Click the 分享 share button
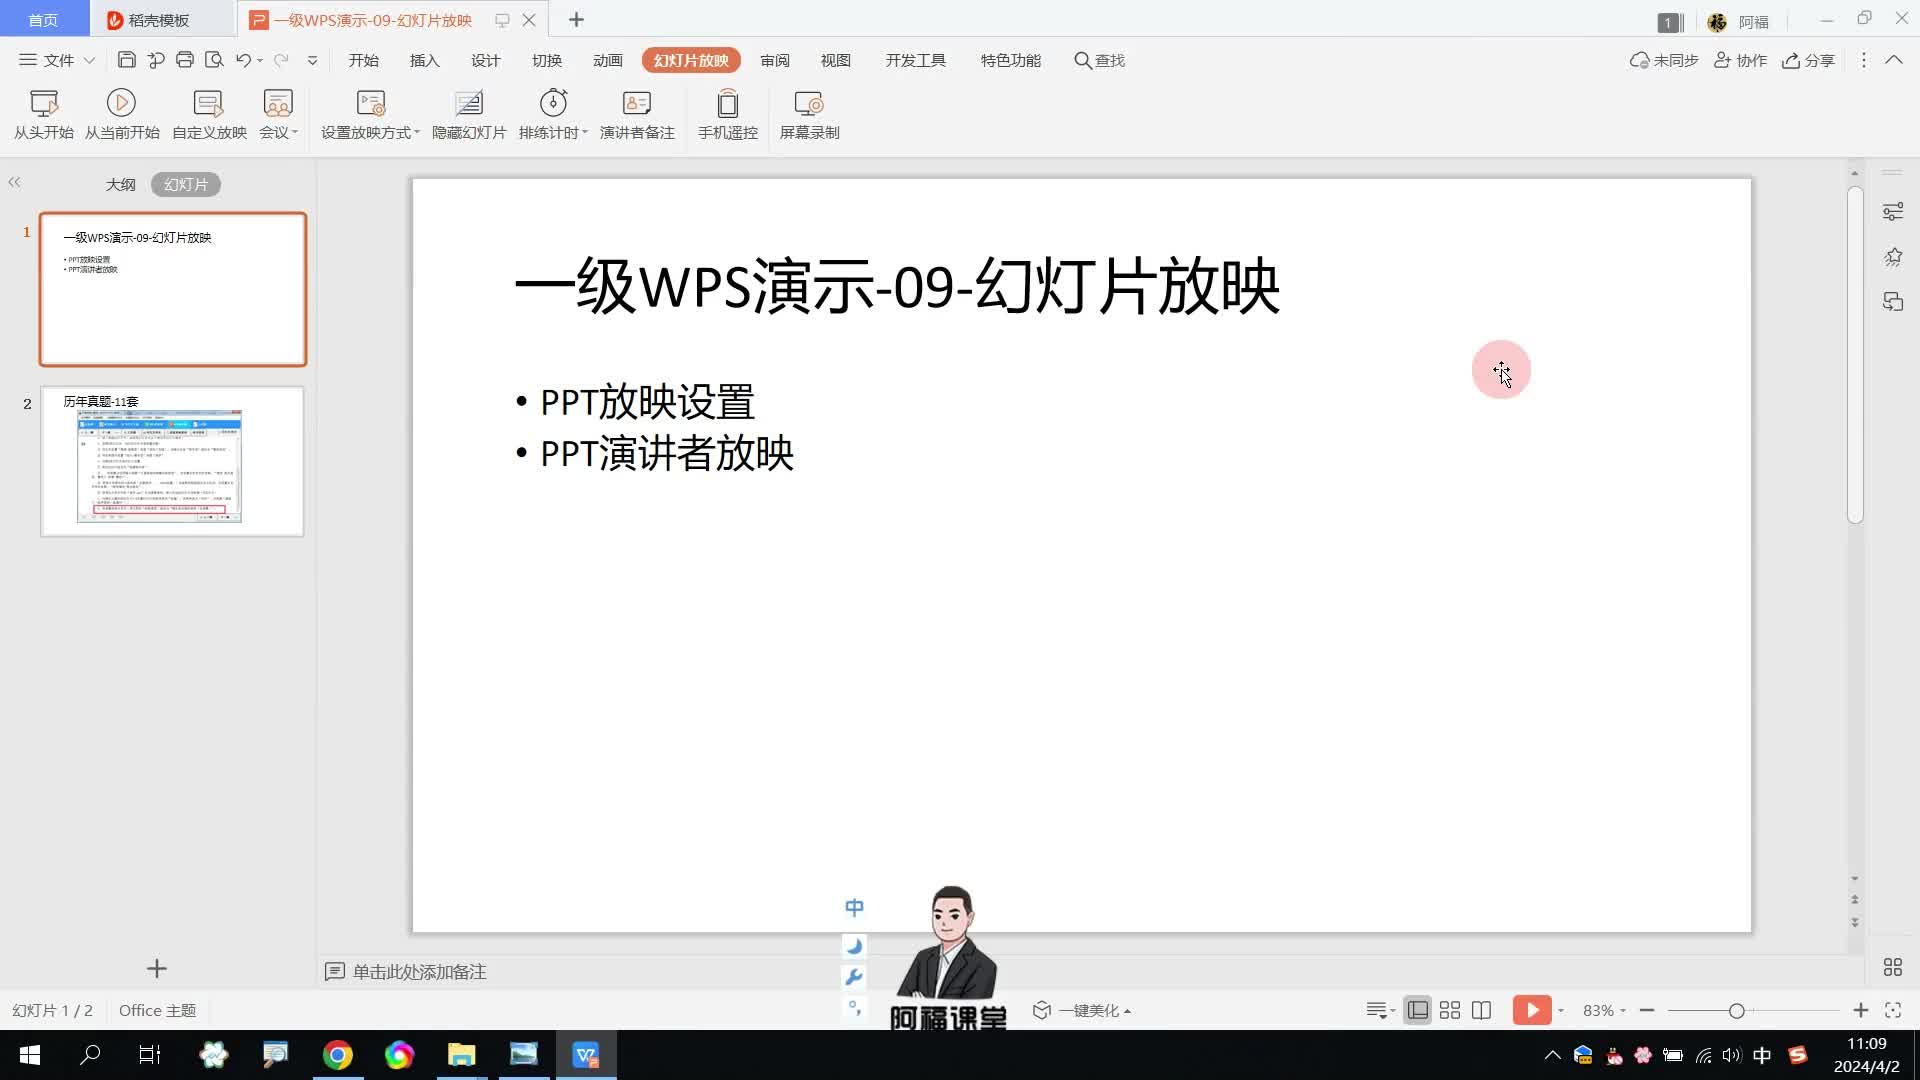This screenshot has height=1080, width=1920. 1808,60
